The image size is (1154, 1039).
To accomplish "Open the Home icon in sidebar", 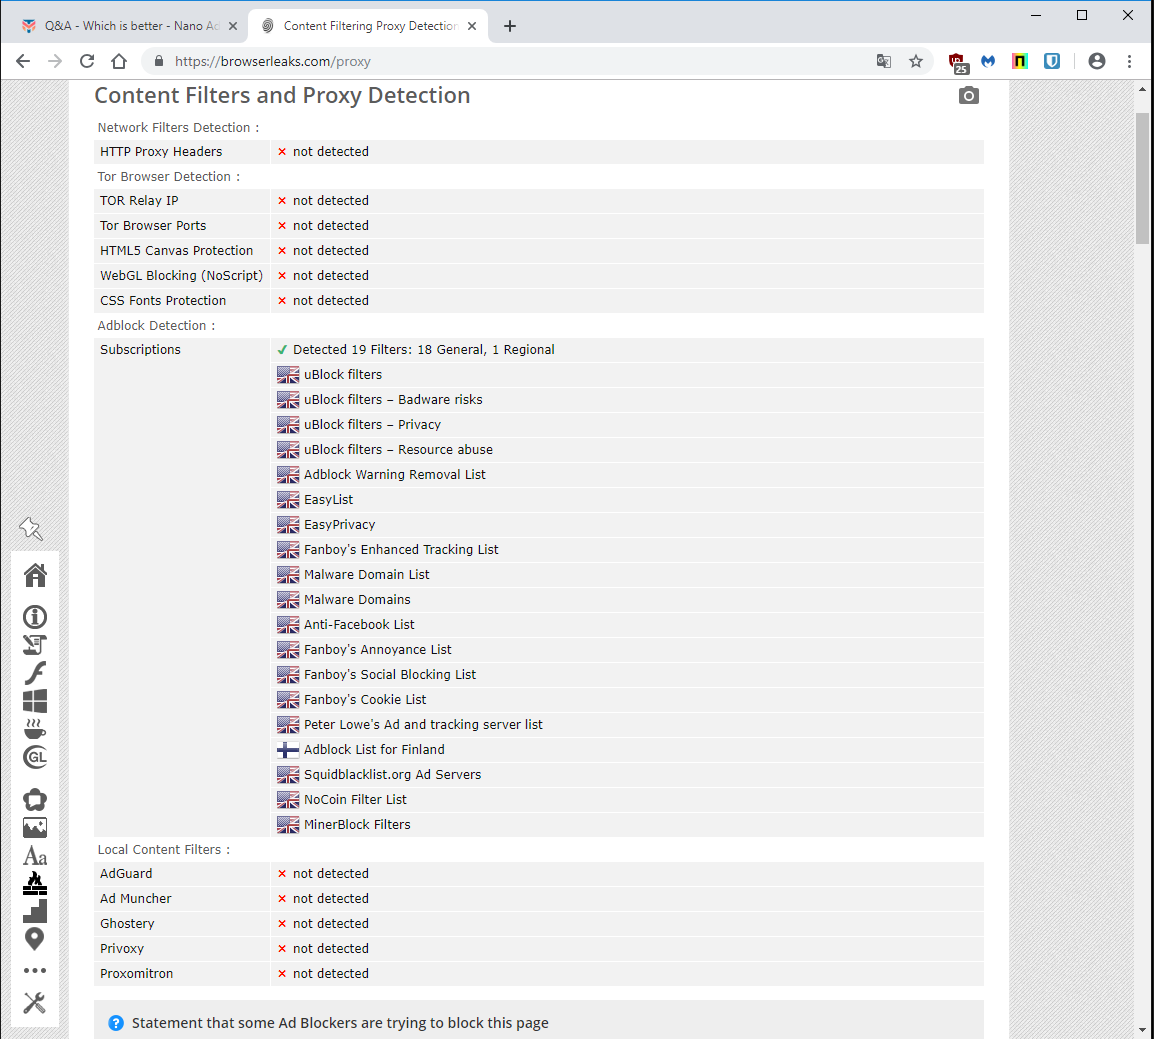I will click(x=35, y=575).
